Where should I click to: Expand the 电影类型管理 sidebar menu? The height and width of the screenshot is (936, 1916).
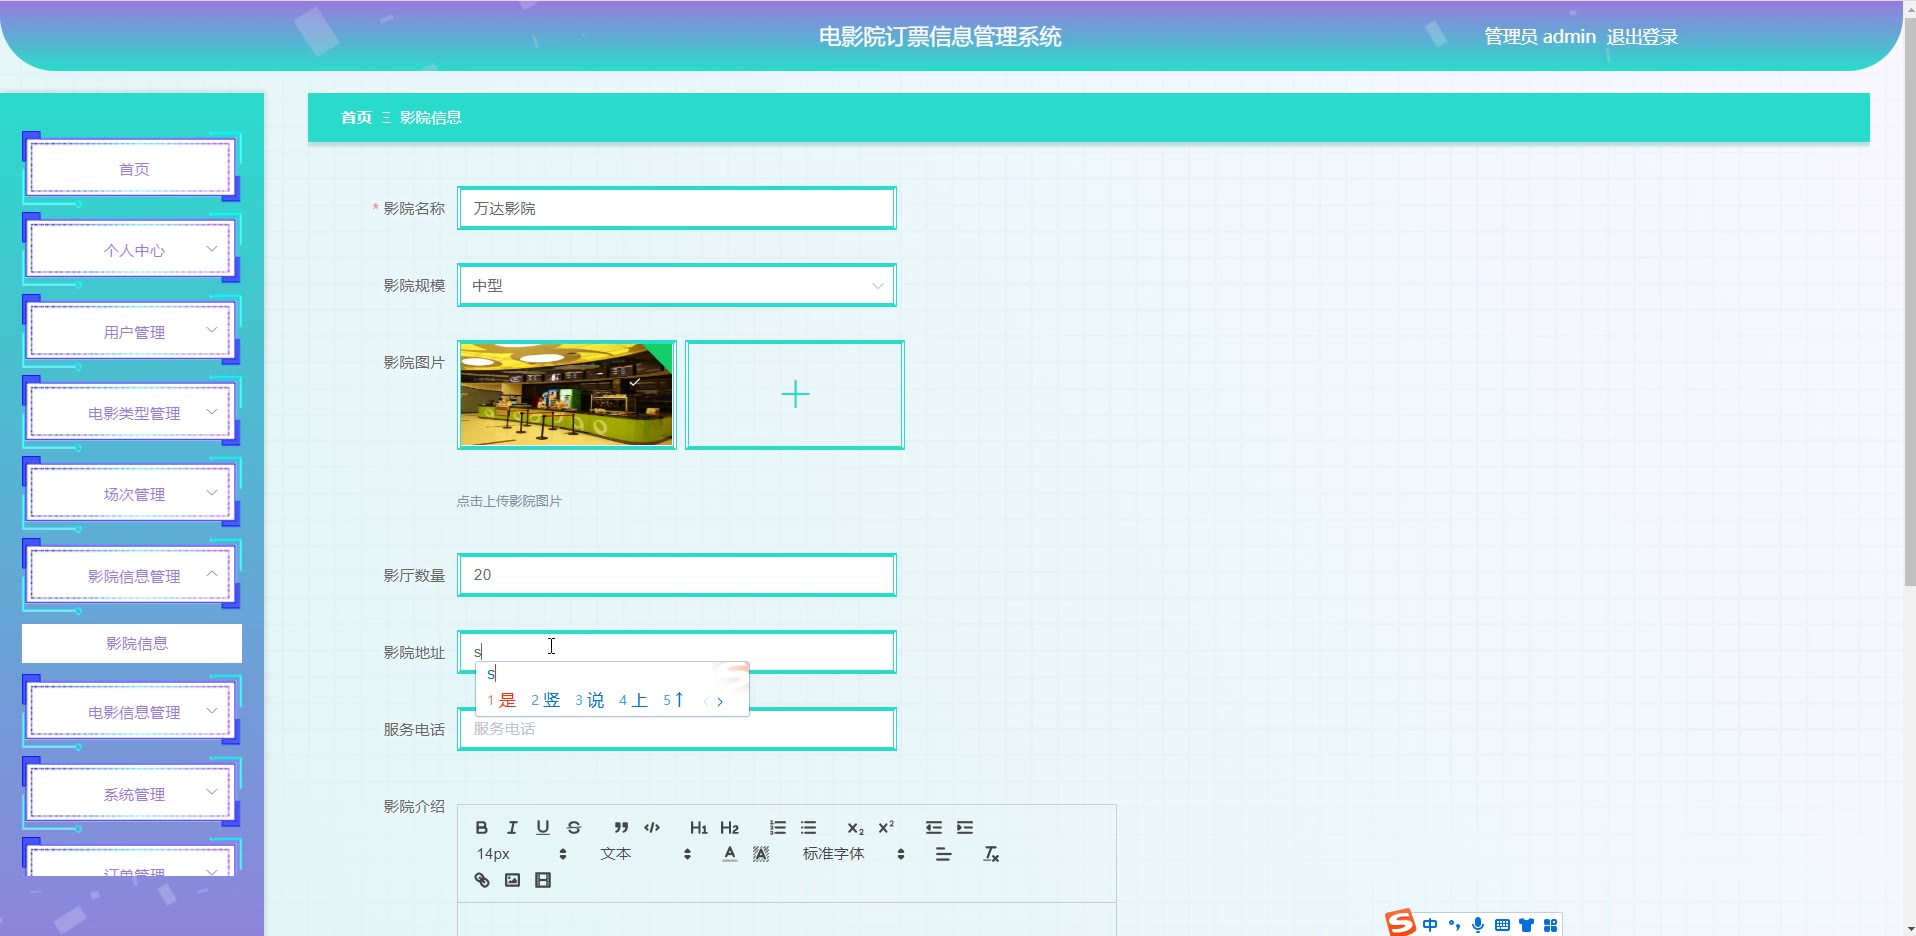pos(131,413)
